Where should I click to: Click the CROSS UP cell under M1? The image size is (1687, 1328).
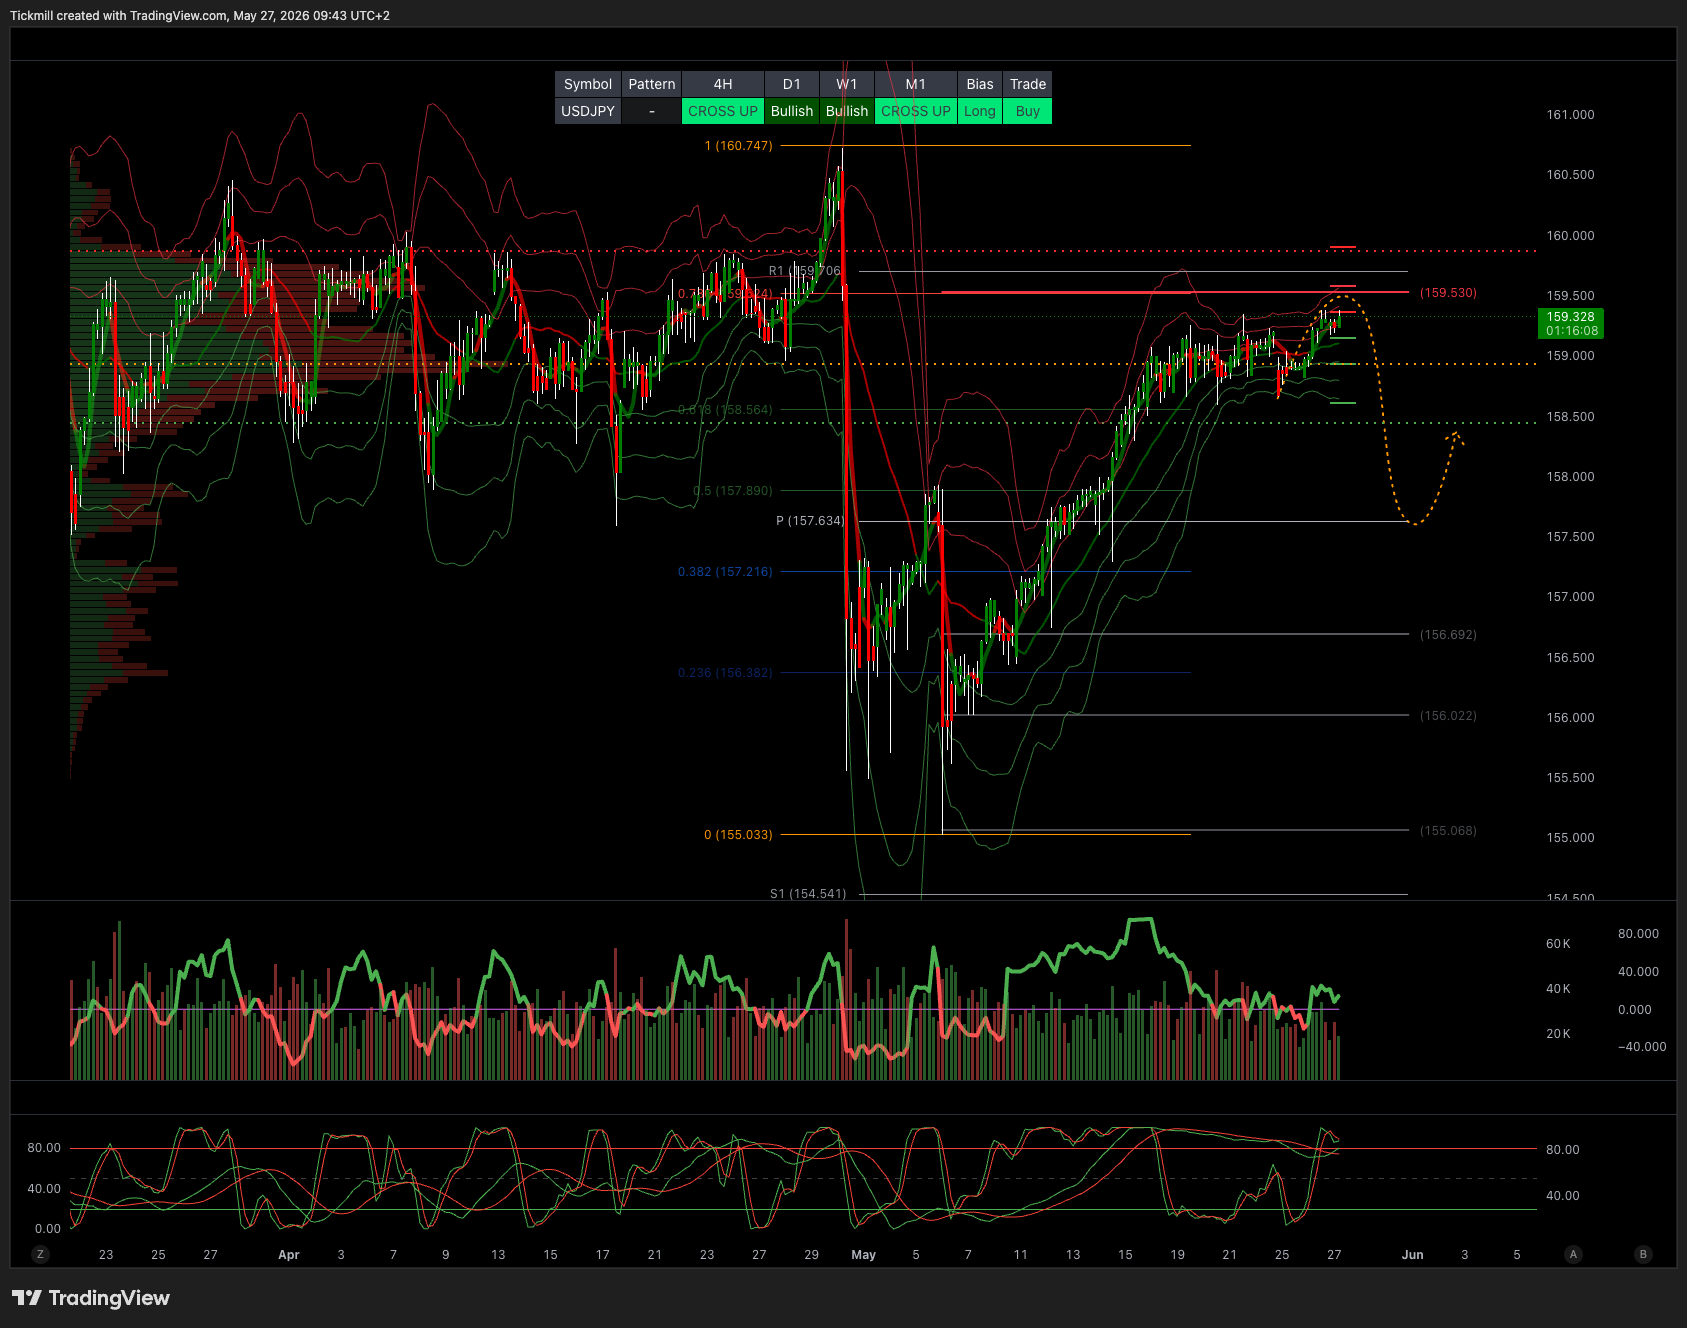coord(916,111)
